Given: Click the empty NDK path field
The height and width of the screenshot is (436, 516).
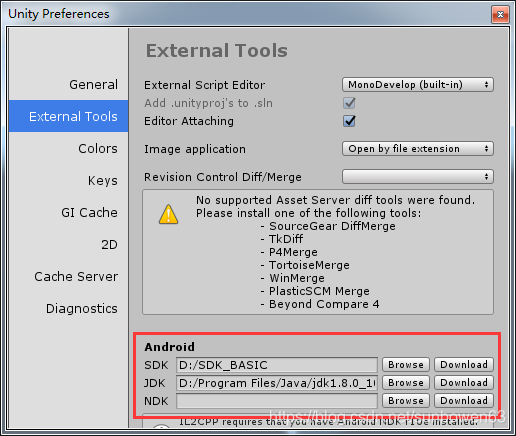Looking at the screenshot, I should click(x=277, y=401).
